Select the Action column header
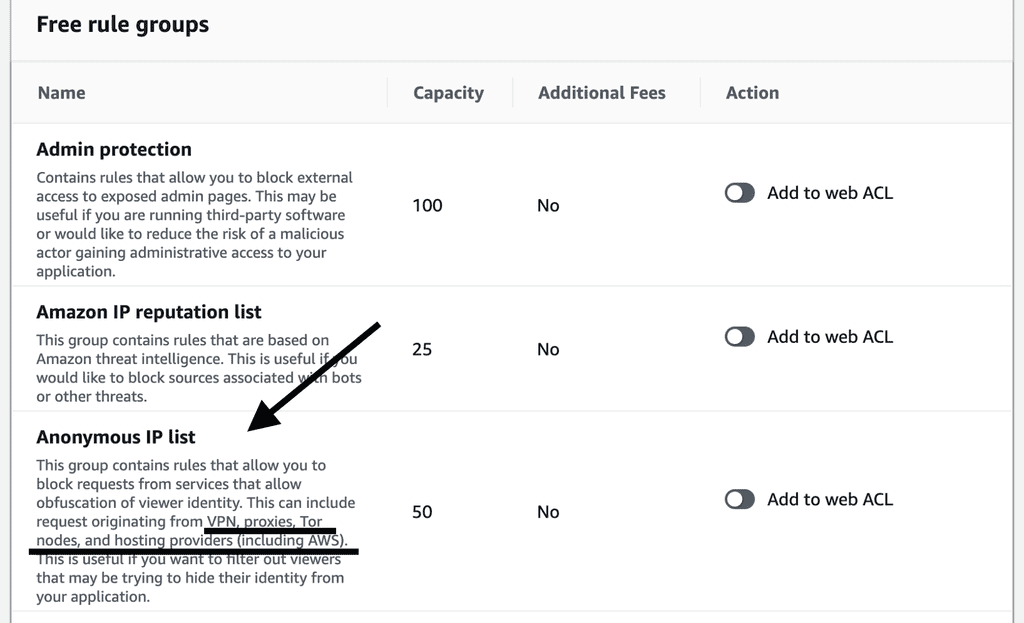1024x623 pixels. coord(752,93)
